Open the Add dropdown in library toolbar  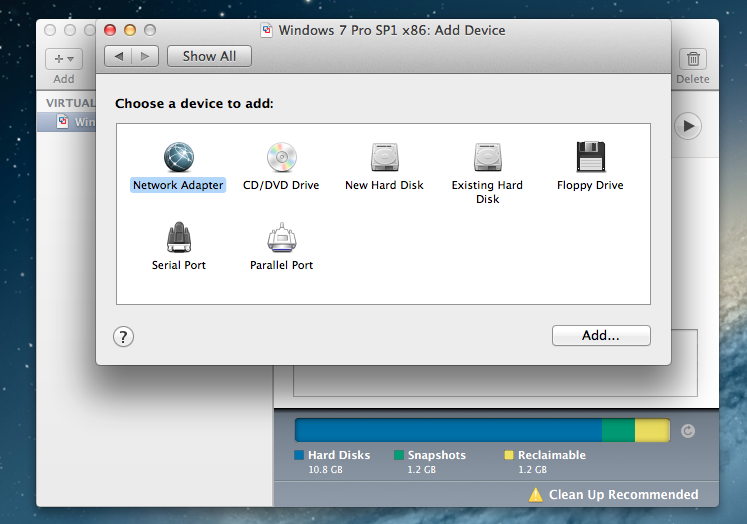pos(64,59)
